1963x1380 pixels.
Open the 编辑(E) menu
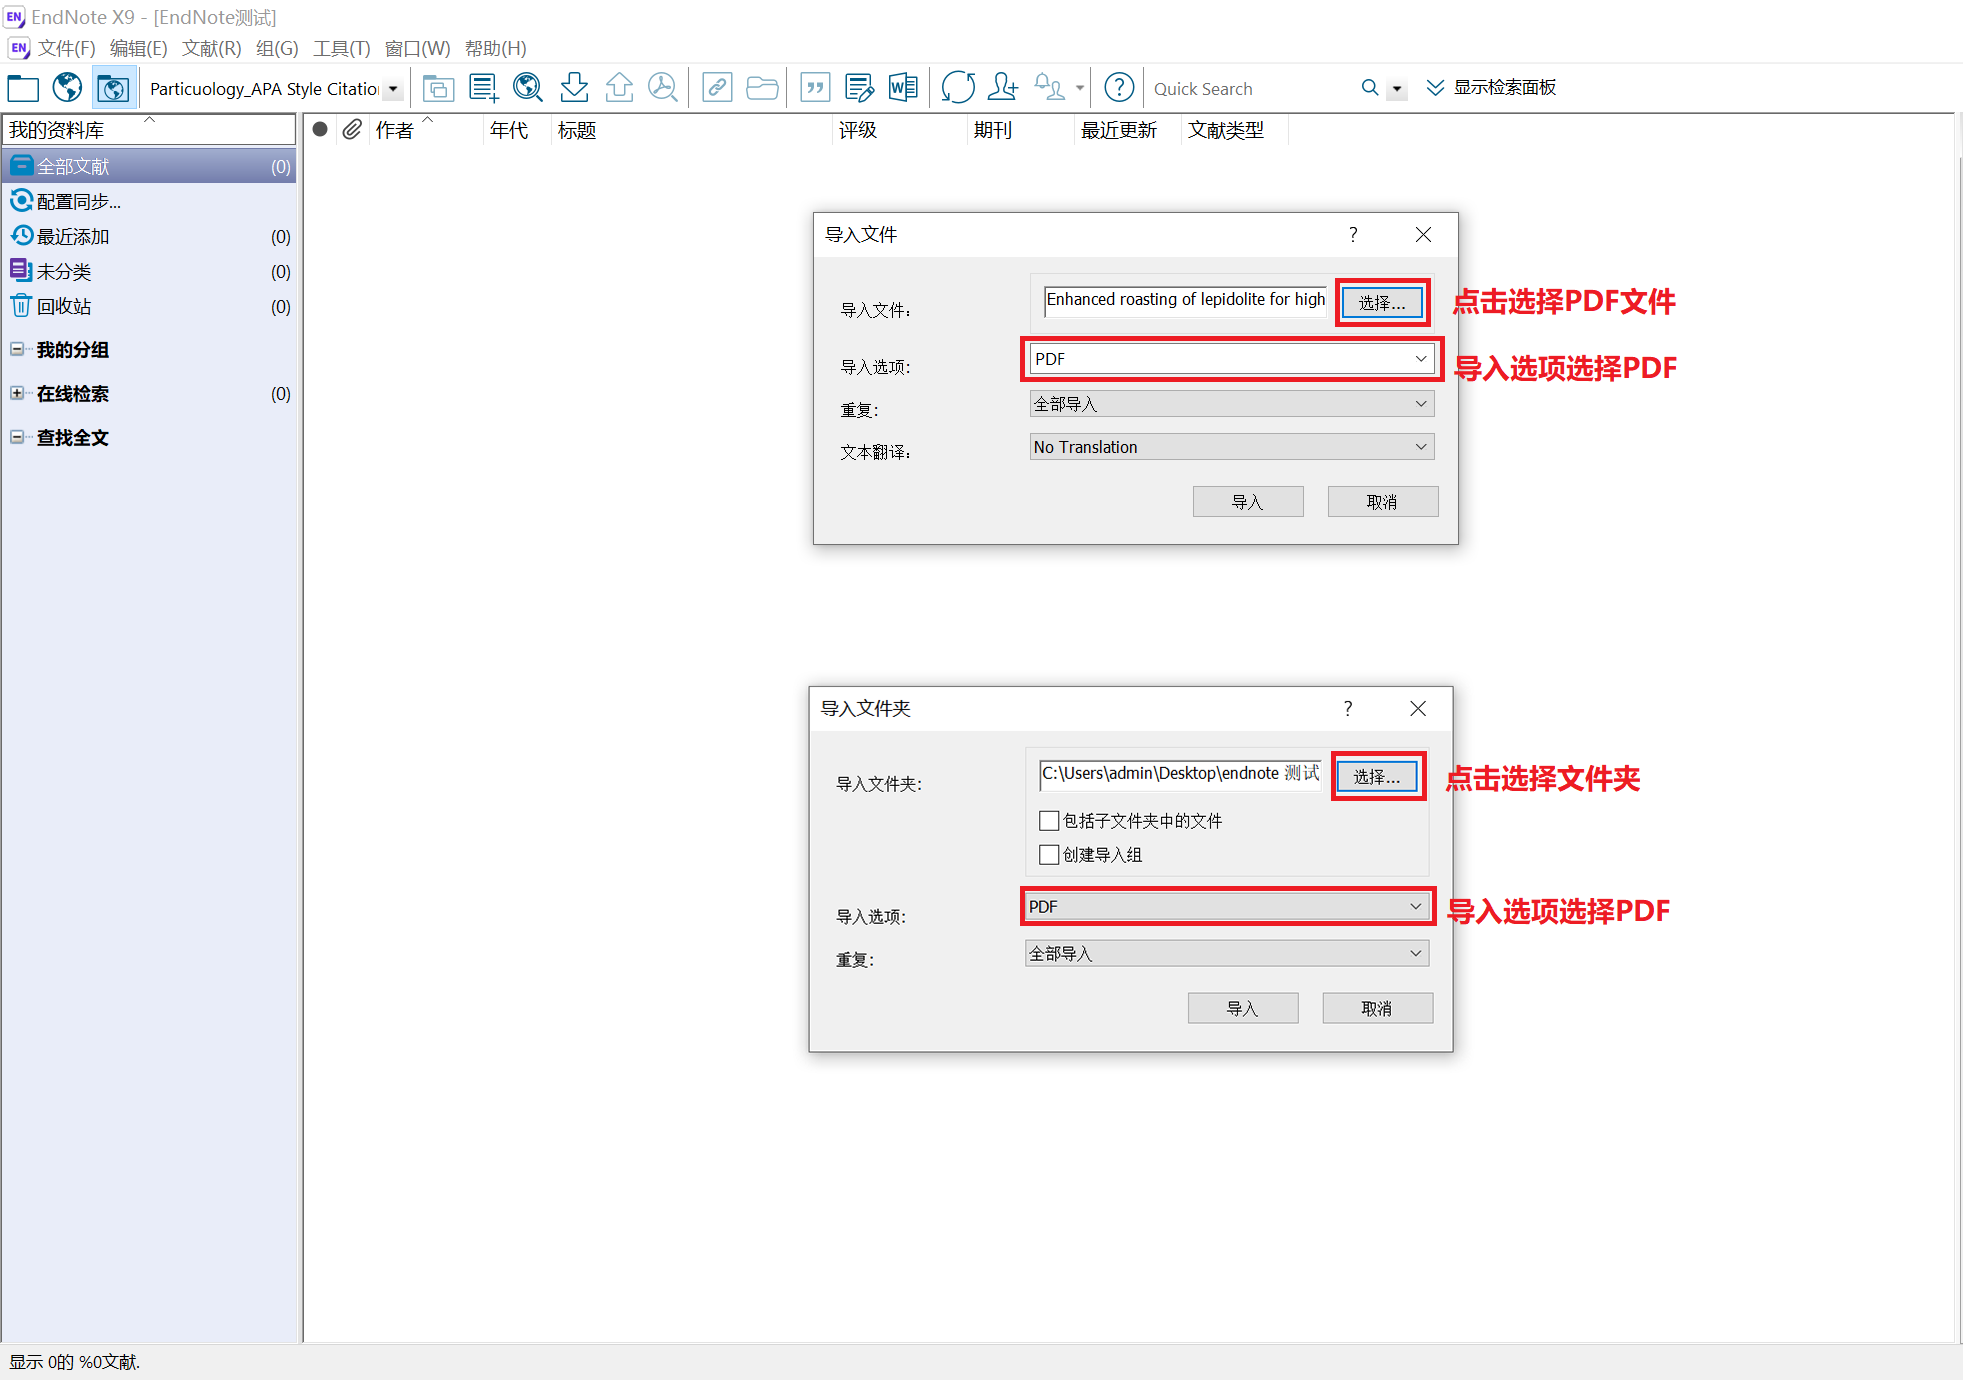coord(138,48)
